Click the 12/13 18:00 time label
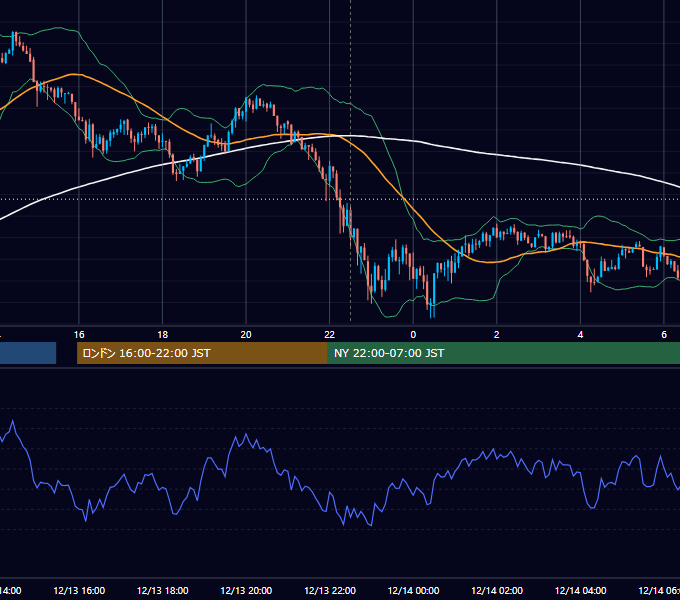 [163, 590]
